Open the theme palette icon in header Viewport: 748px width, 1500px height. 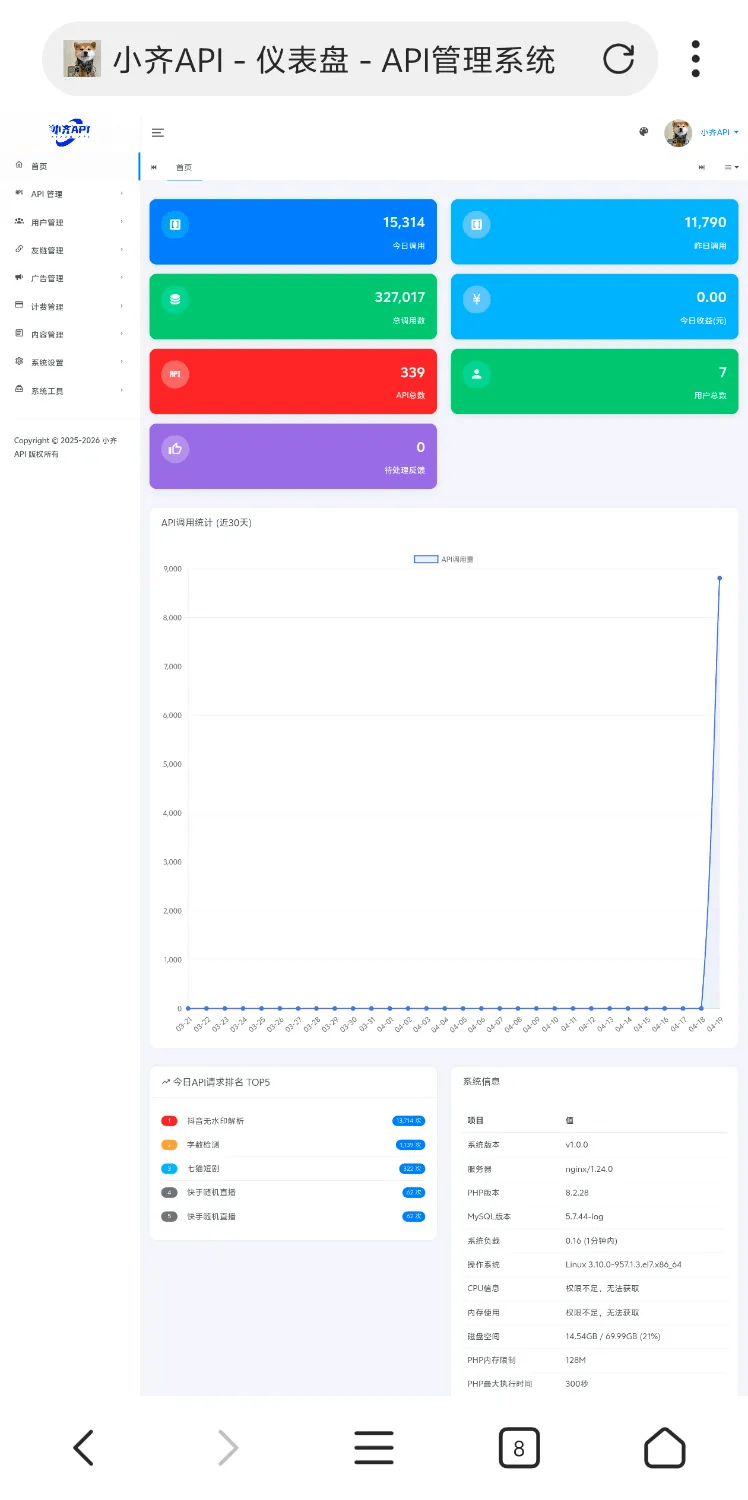click(x=644, y=132)
